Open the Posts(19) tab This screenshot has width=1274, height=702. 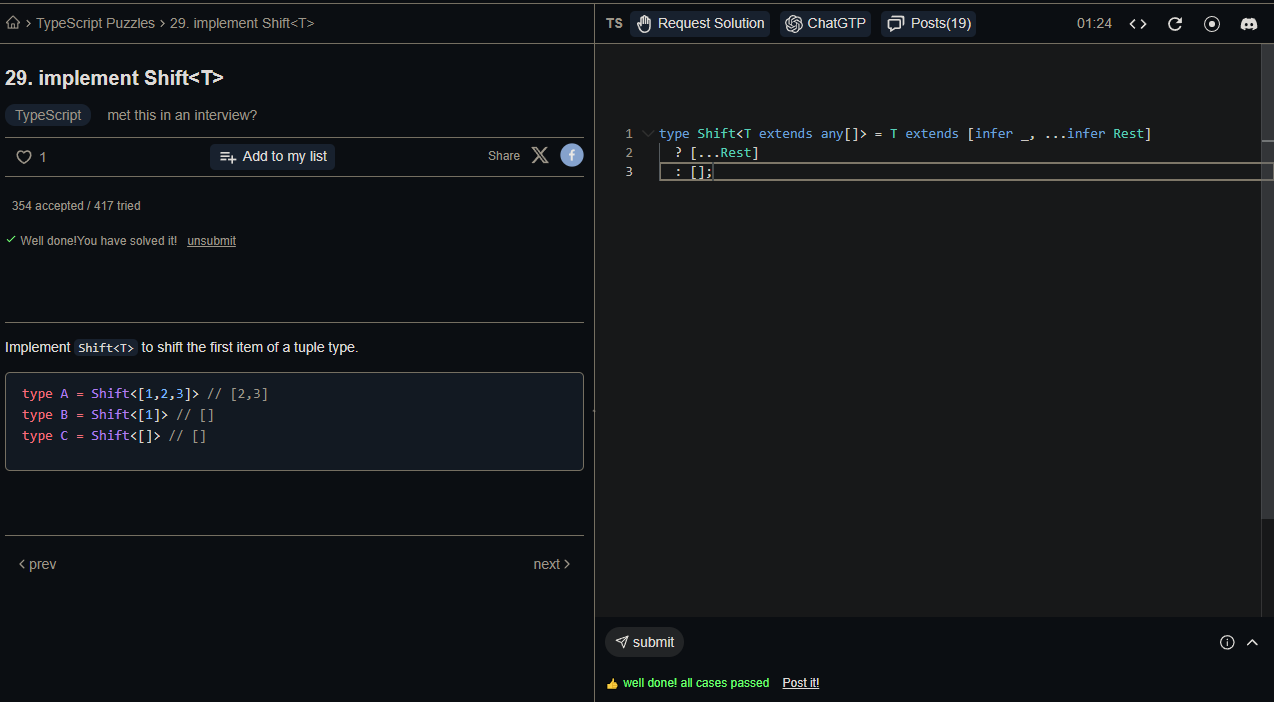click(928, 24)
